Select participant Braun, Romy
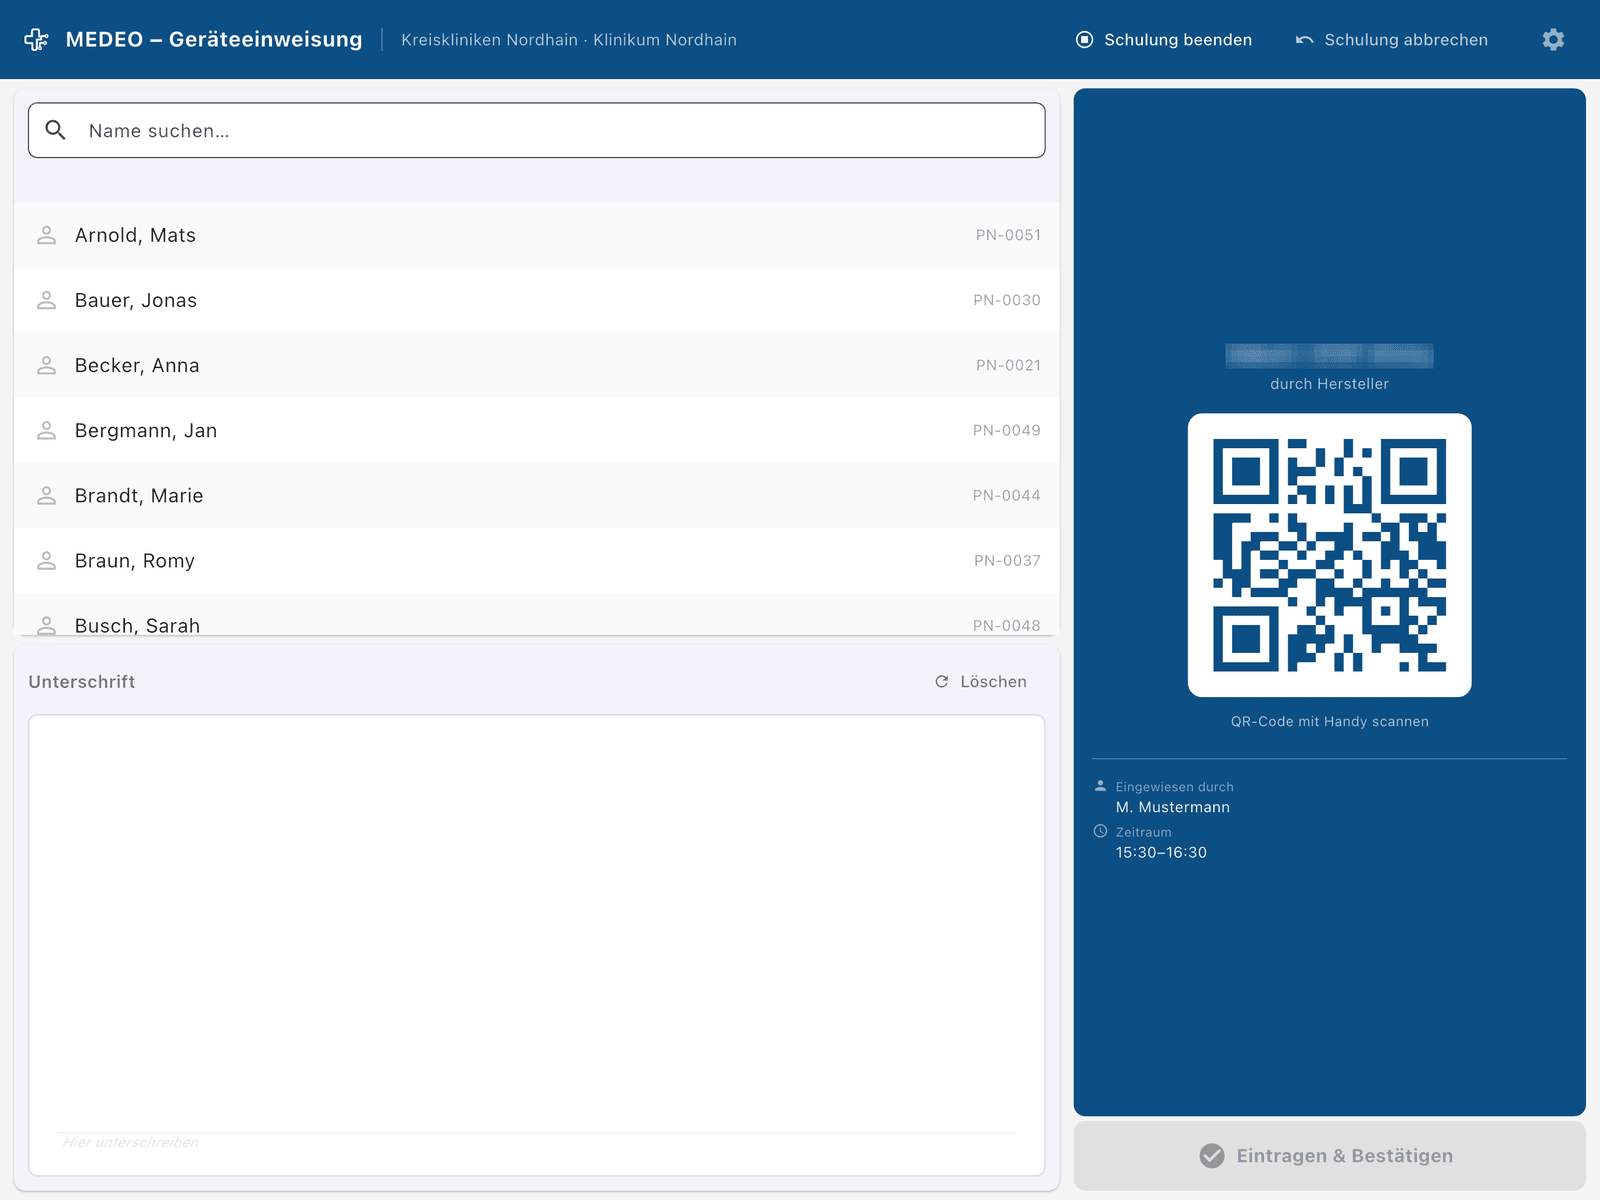 [536, 560]
